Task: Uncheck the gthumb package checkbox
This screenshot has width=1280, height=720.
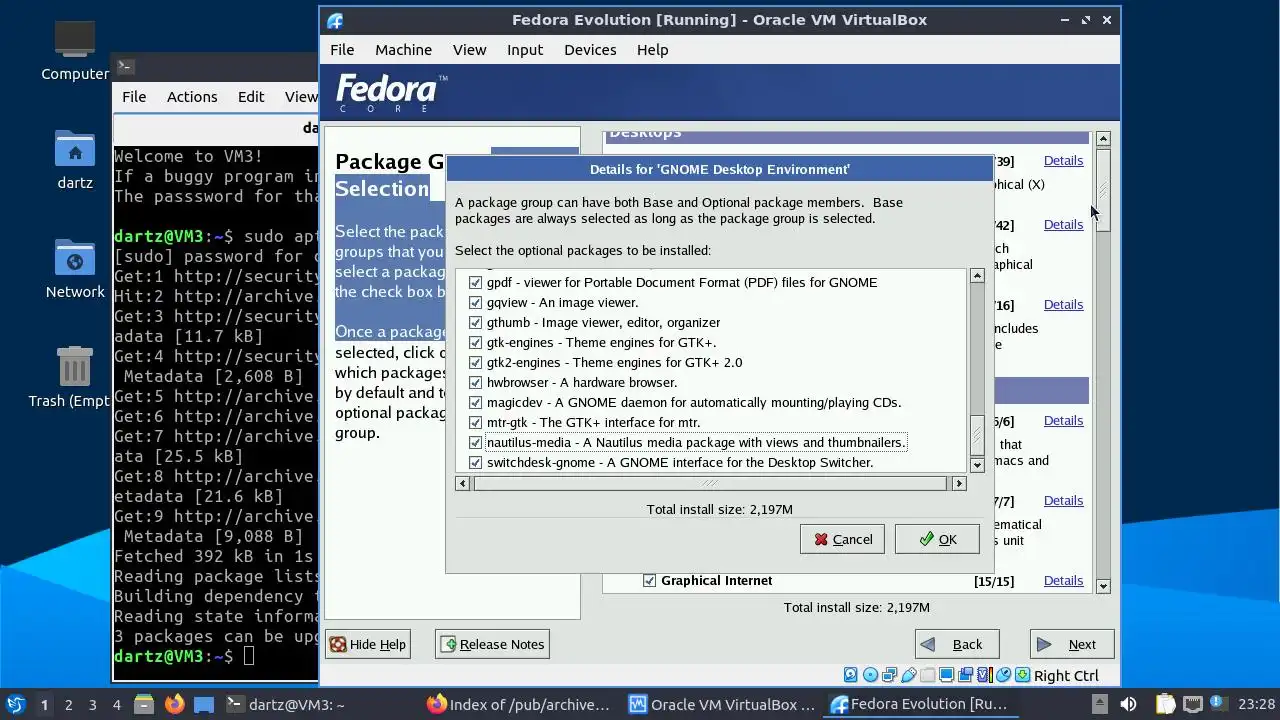Action: click(x=475, y=322)
